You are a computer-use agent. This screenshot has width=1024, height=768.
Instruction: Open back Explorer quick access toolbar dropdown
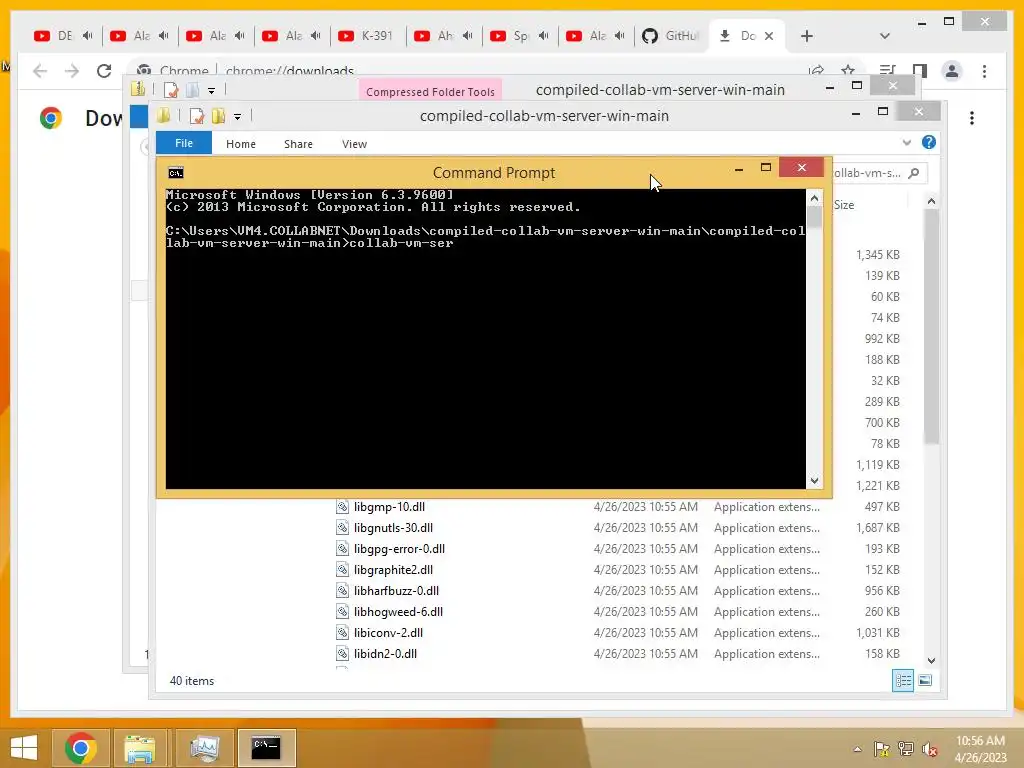click(x=212, y=91)
